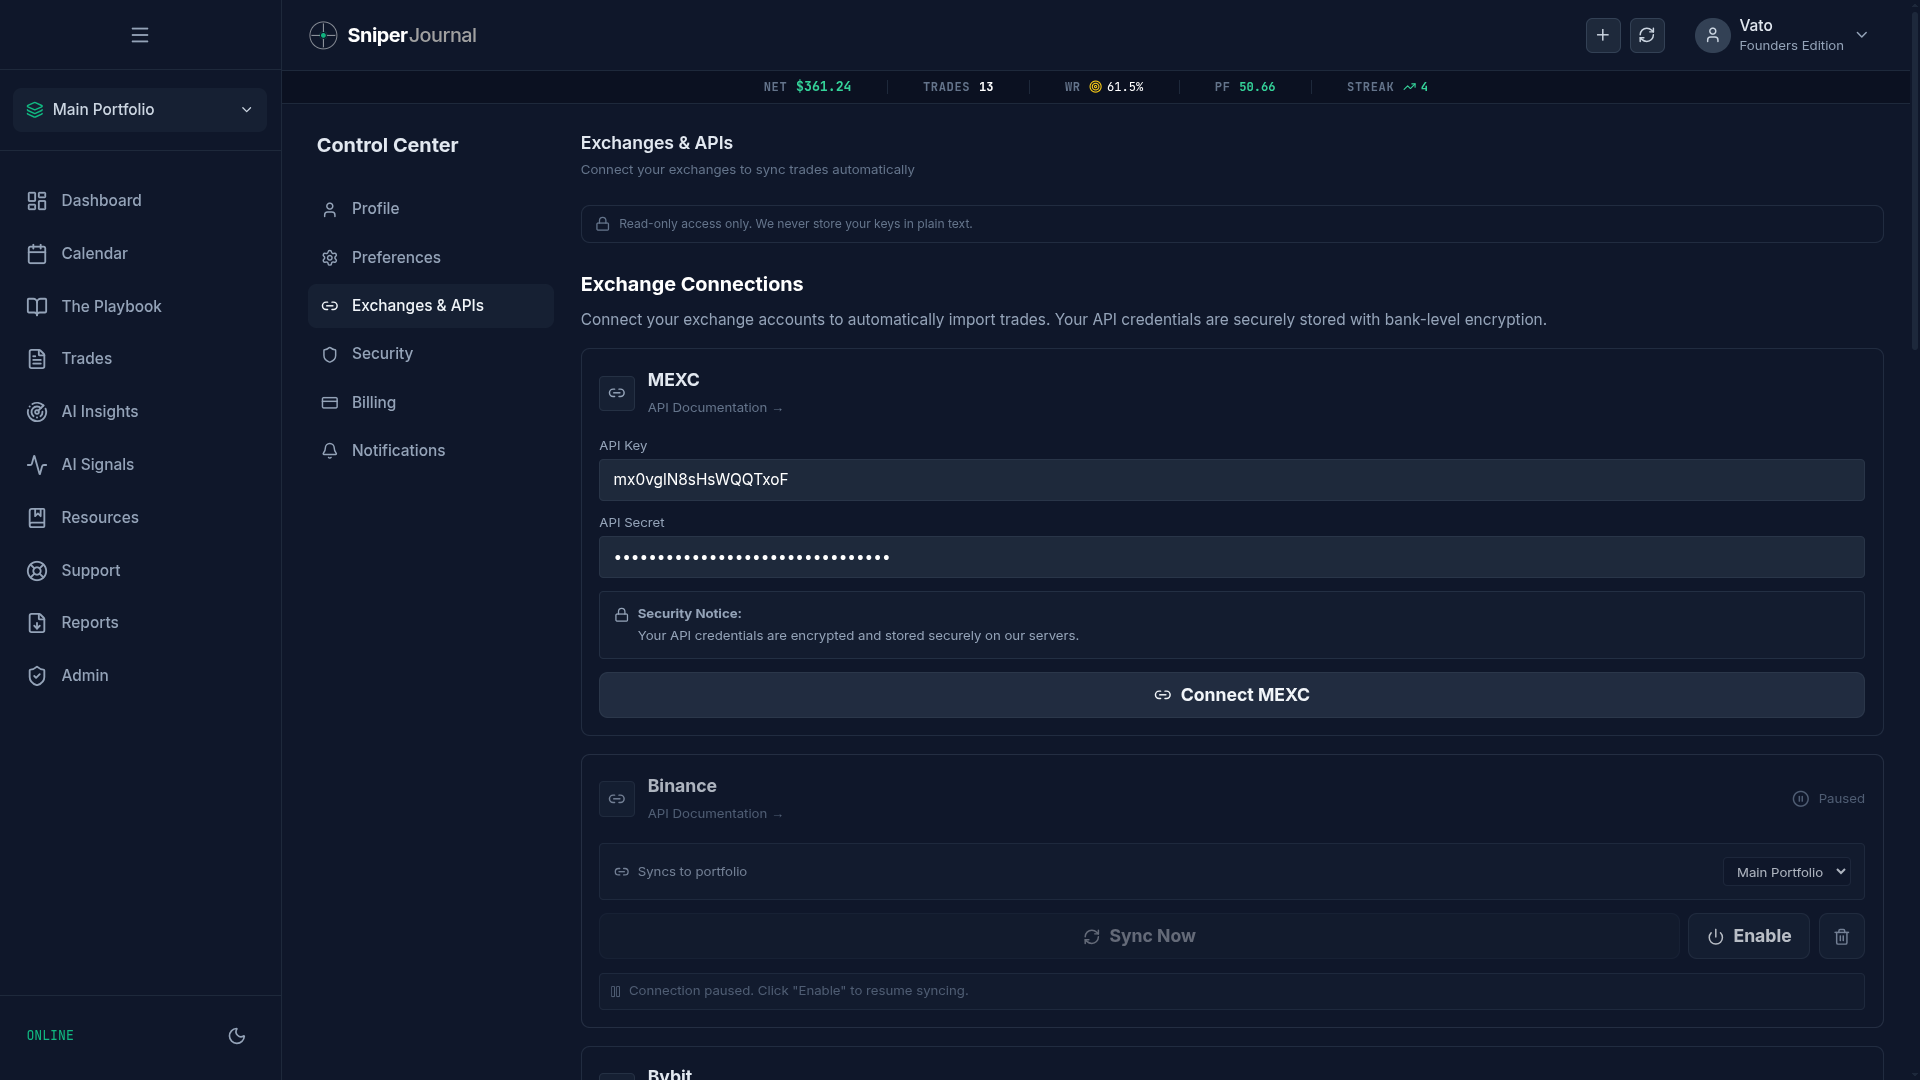Expand the Main Portfolio selector in the sidebar
The height and width of the screenshot is (1080, 1920).
point(140,109)
